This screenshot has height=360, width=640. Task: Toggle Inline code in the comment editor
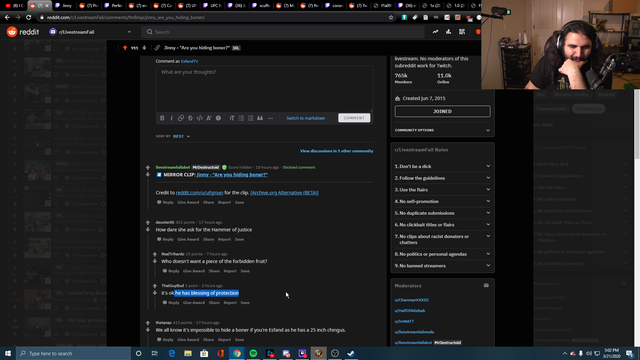pyautogui.click(x=200, y=118)
